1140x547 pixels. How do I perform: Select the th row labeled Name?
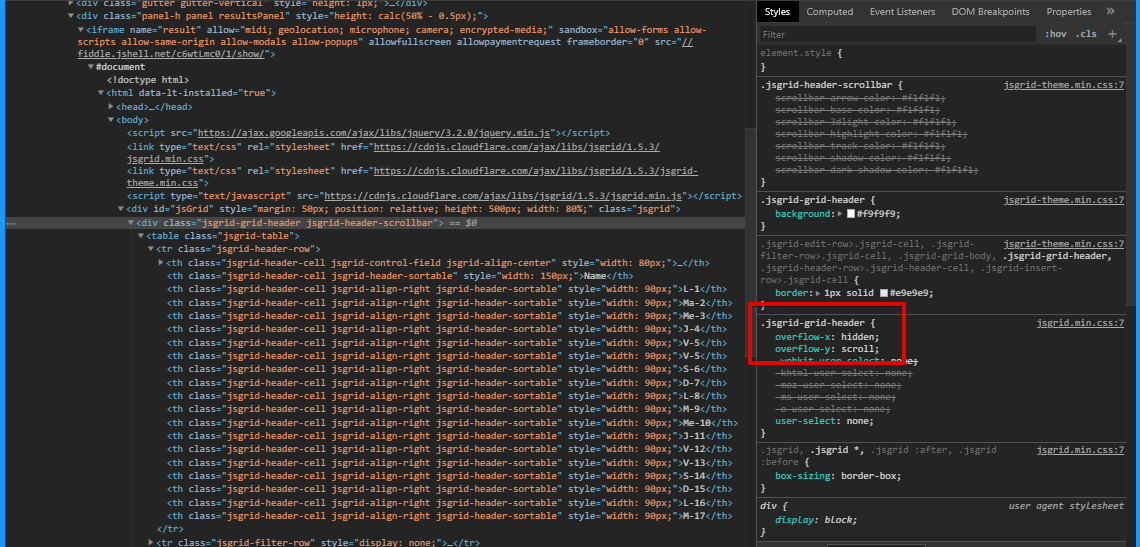coord(399,276)
